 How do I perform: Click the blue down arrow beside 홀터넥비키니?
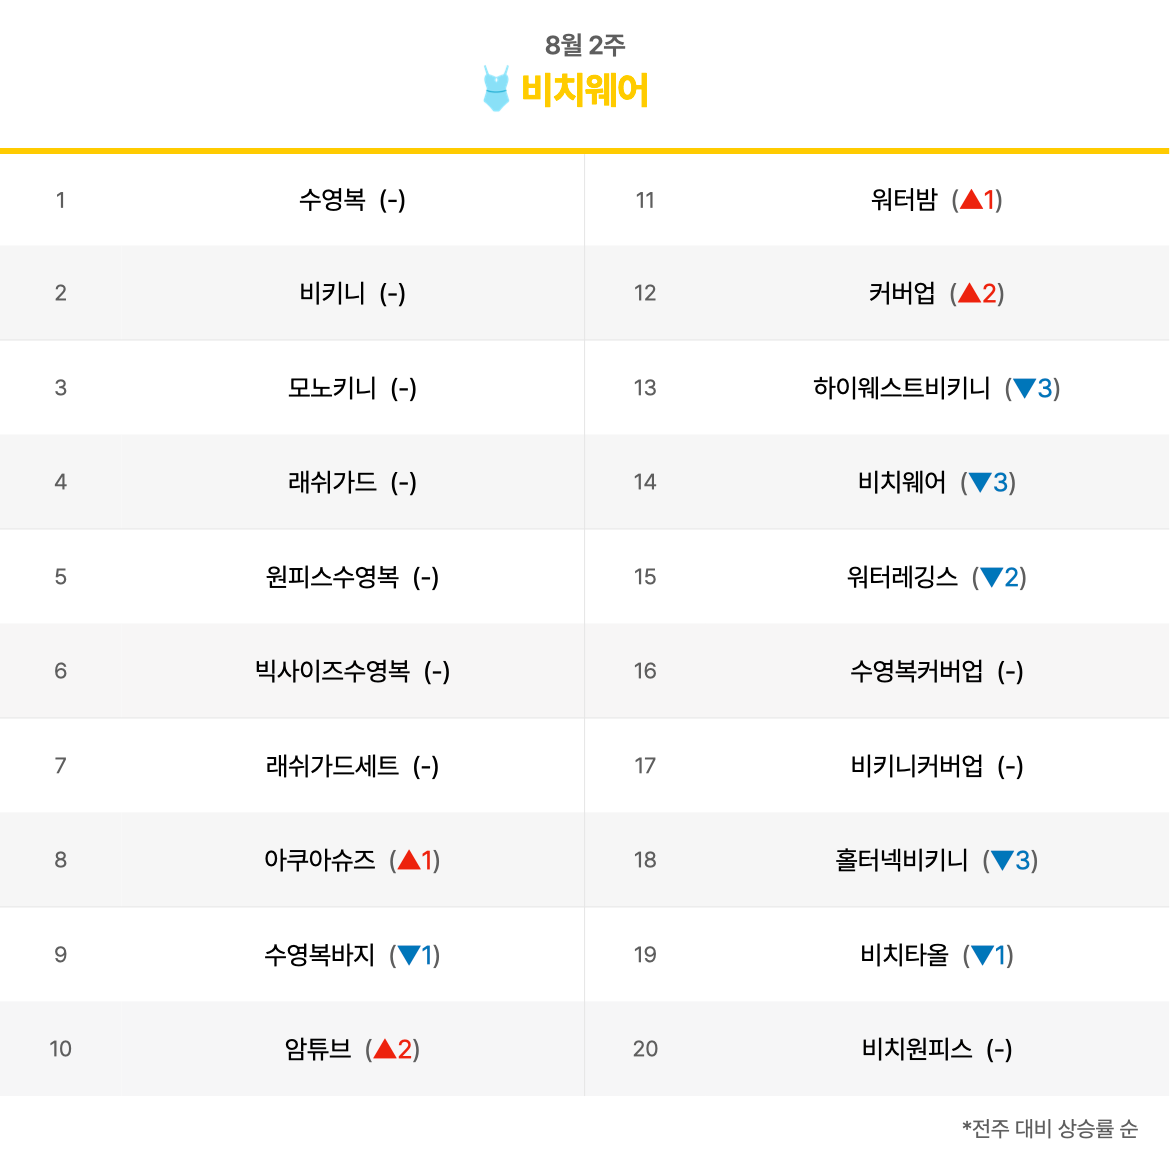(1002, 860)
